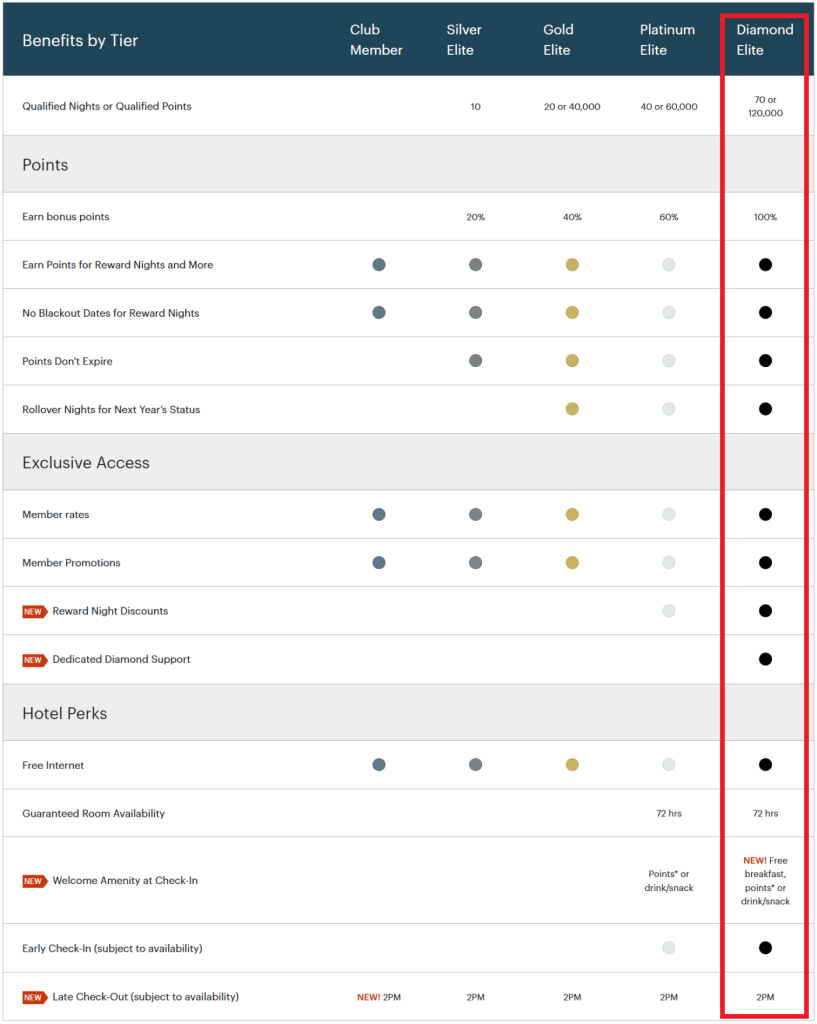Click the Earn bonus points row label
817x1024 pixels.
tap(66, 217)
